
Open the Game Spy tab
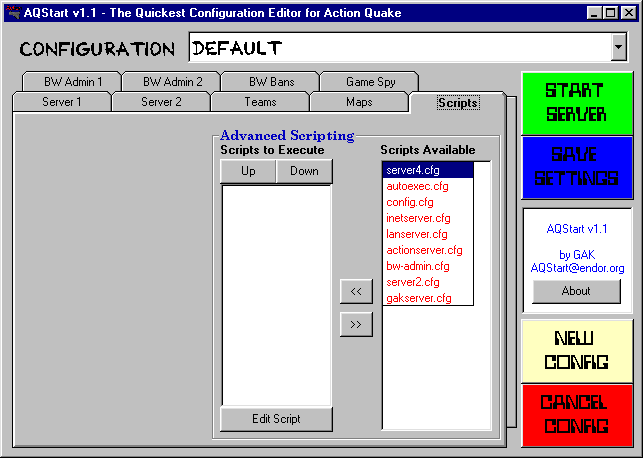click(370, 82)
